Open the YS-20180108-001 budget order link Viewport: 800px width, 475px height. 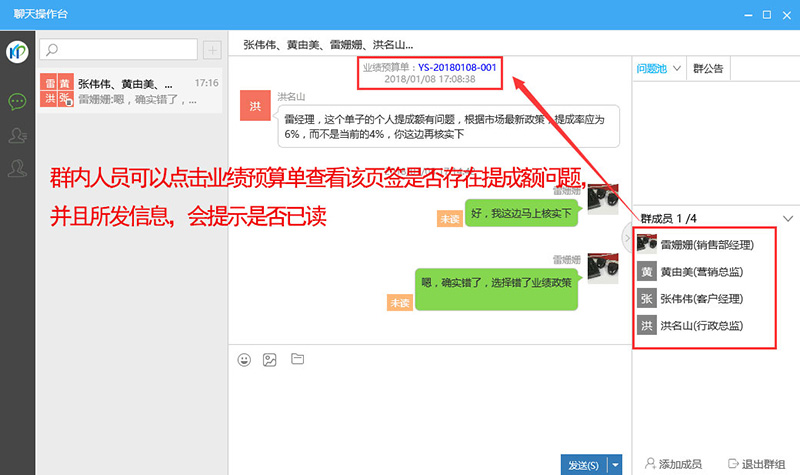coord(457,67)
